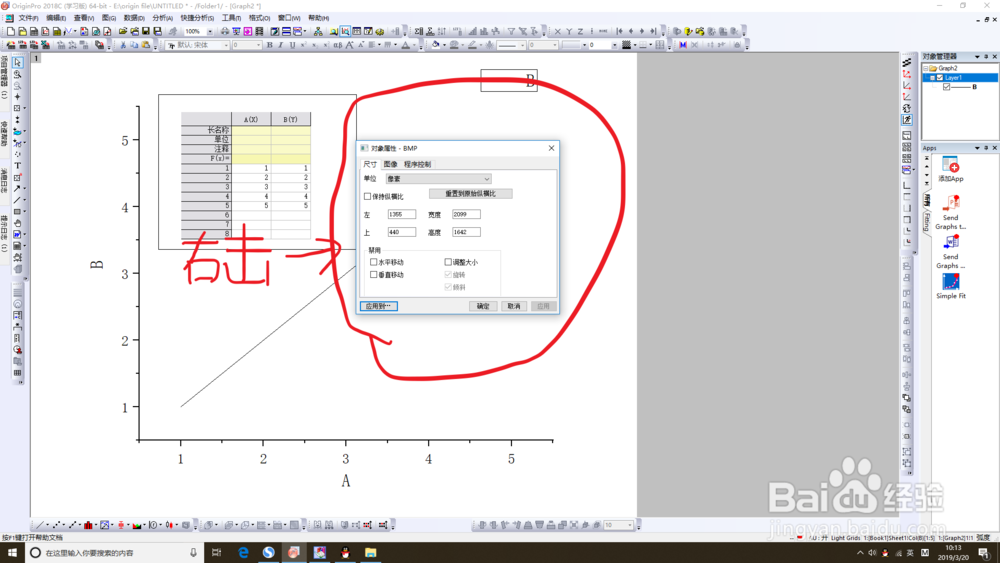The width and height of the screenshot is (1000, 563).
Task: Click the Greek symbols αβ icon
Action: coord(337,45)
